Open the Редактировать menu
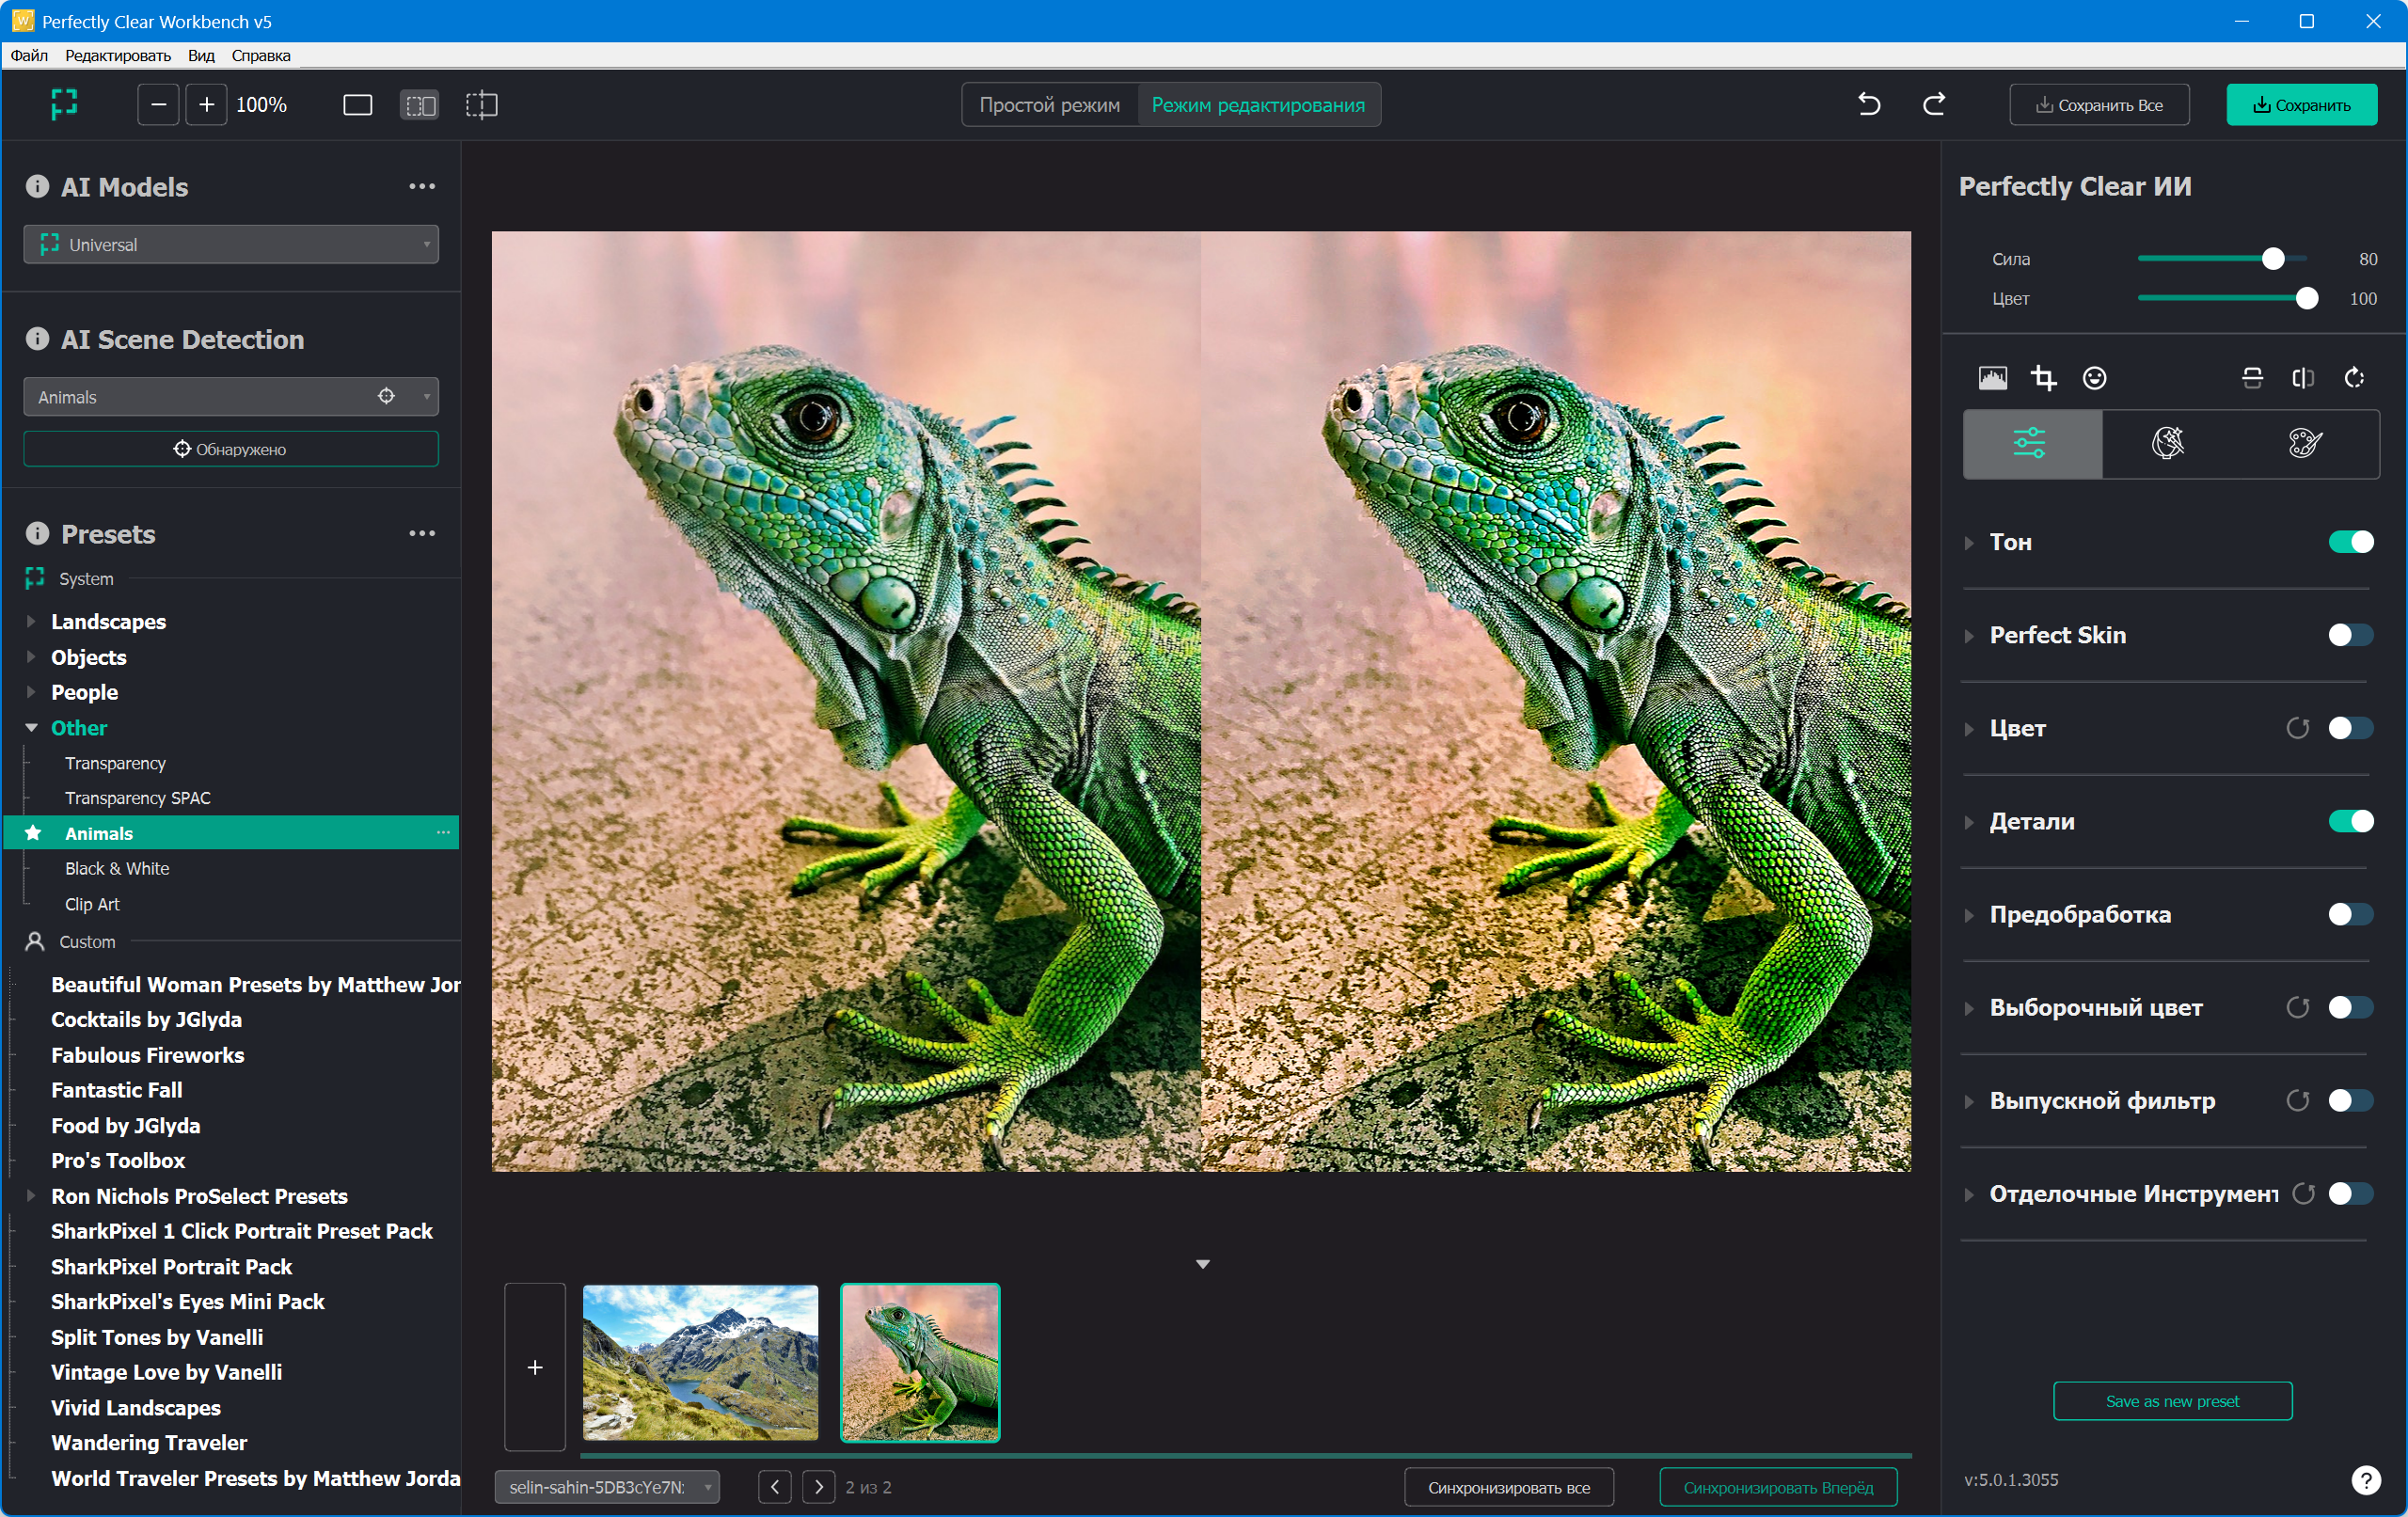Image resolution: width=2408 pixels, height=1517 pixels. point(118,56)
